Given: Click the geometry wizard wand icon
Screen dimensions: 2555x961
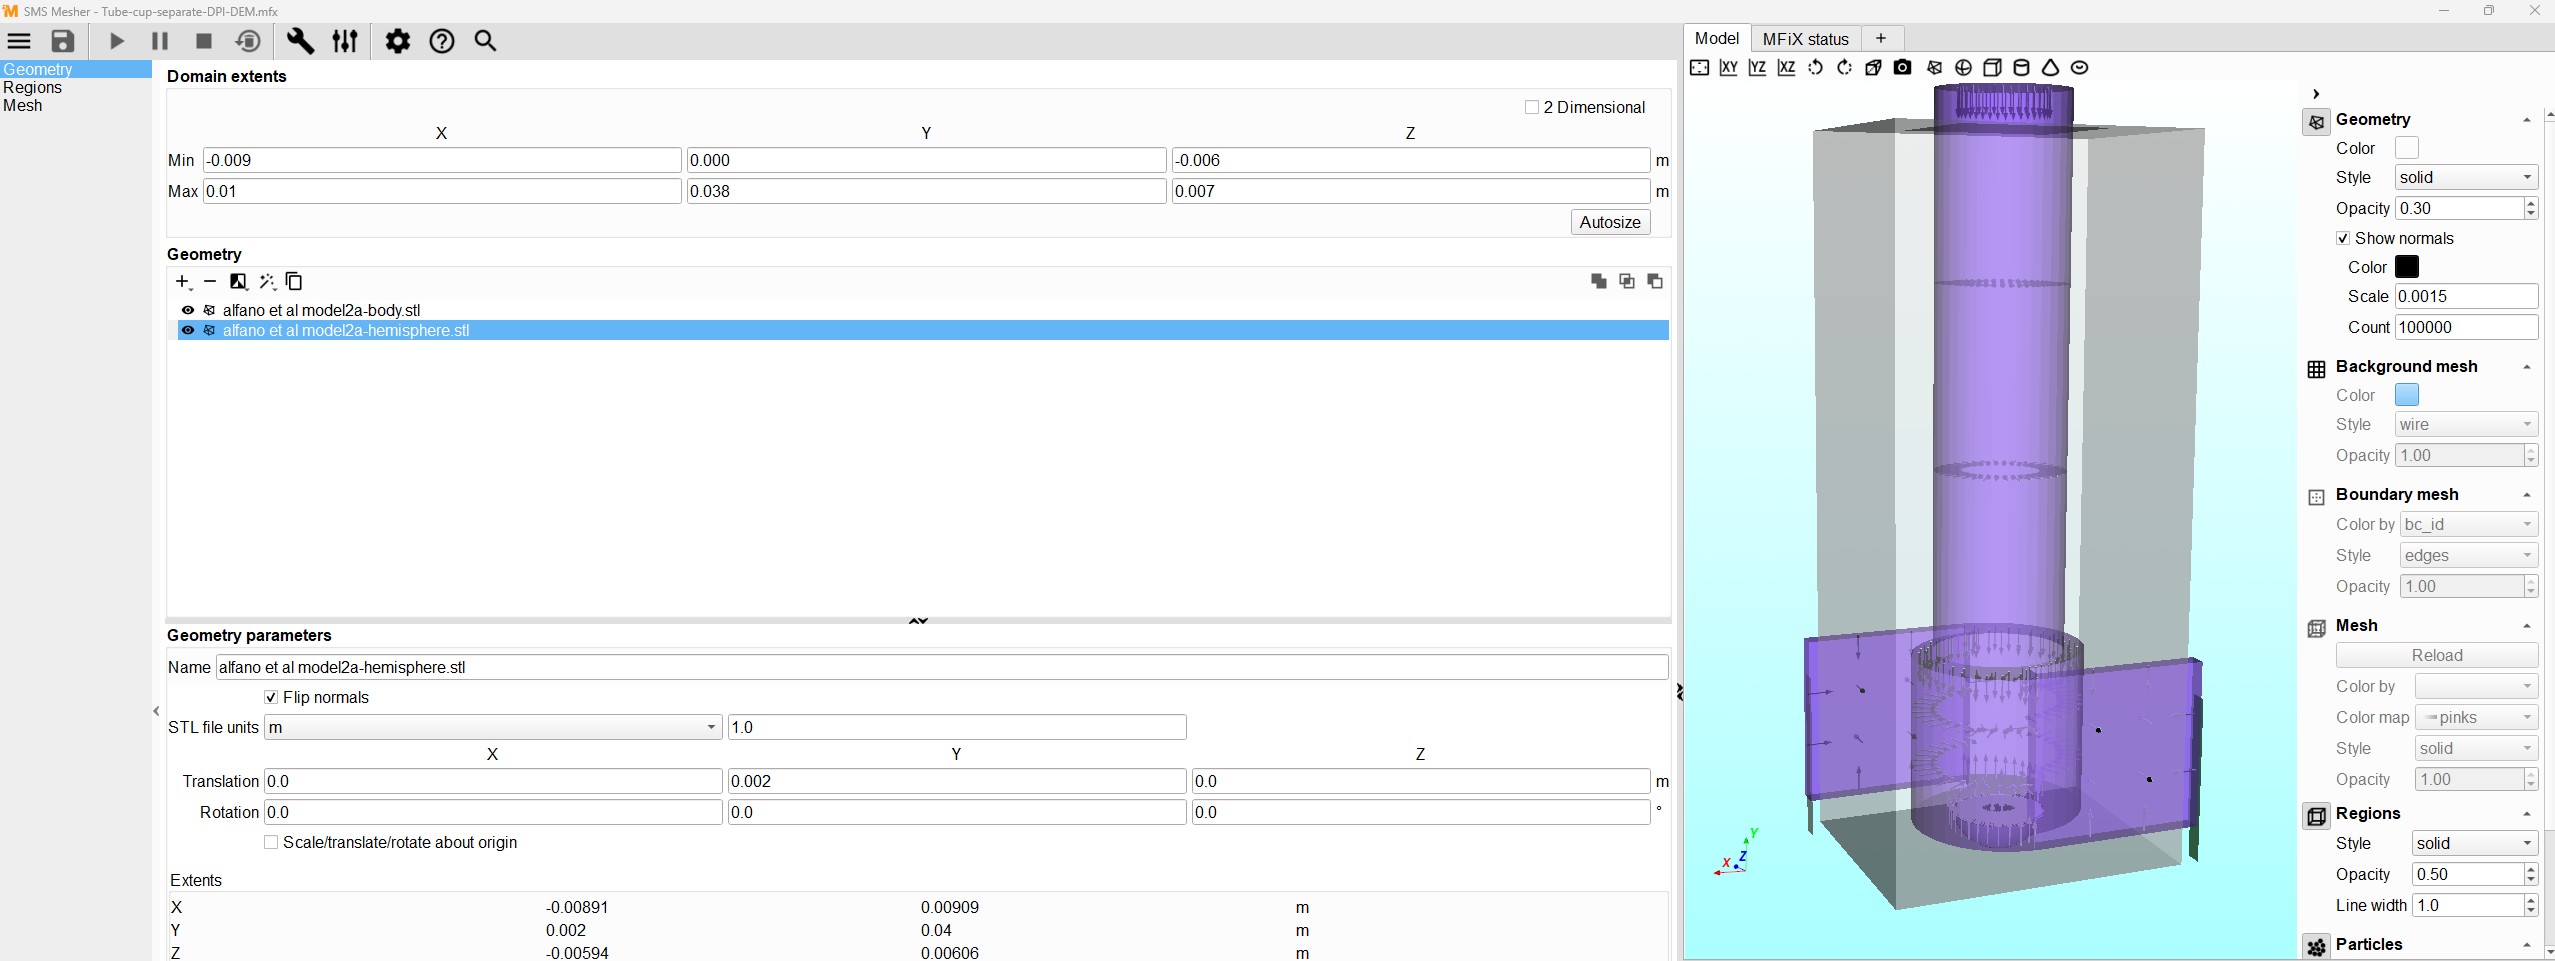Looking at the screenshot, I should pyautogui.click(x=267, y=282).
